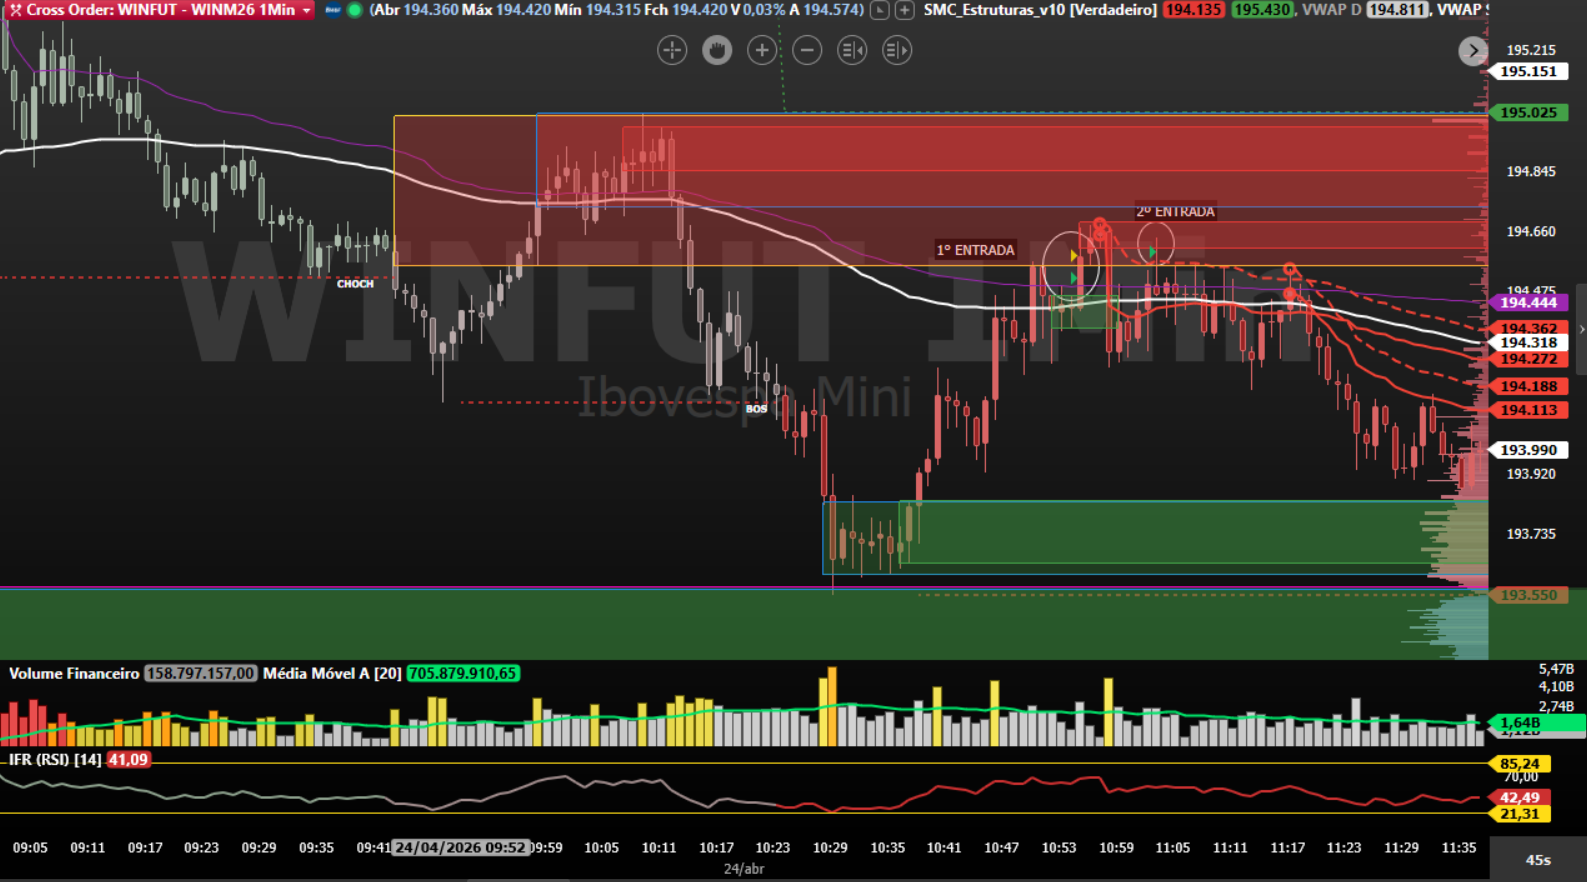Select the hand pan tool

click(717, 50)
